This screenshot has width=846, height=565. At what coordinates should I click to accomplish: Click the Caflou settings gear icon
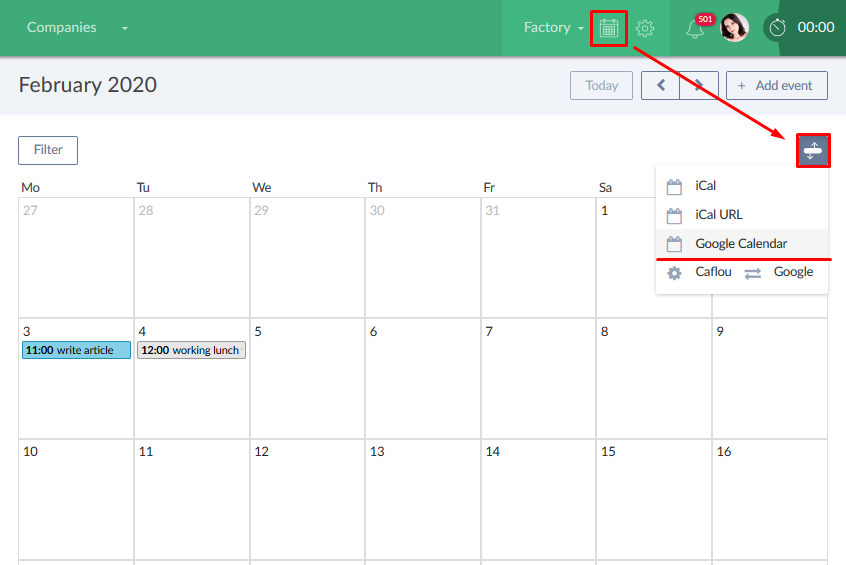tap(675, 273)
